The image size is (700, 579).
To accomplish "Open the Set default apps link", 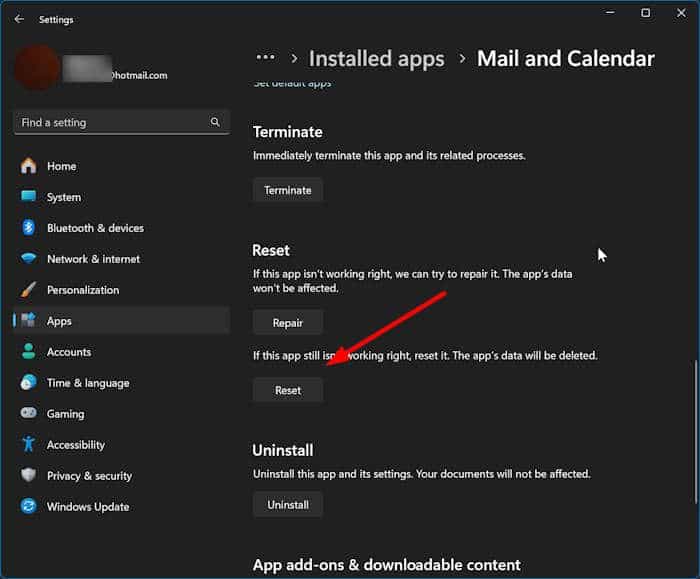I will (292, 83).
